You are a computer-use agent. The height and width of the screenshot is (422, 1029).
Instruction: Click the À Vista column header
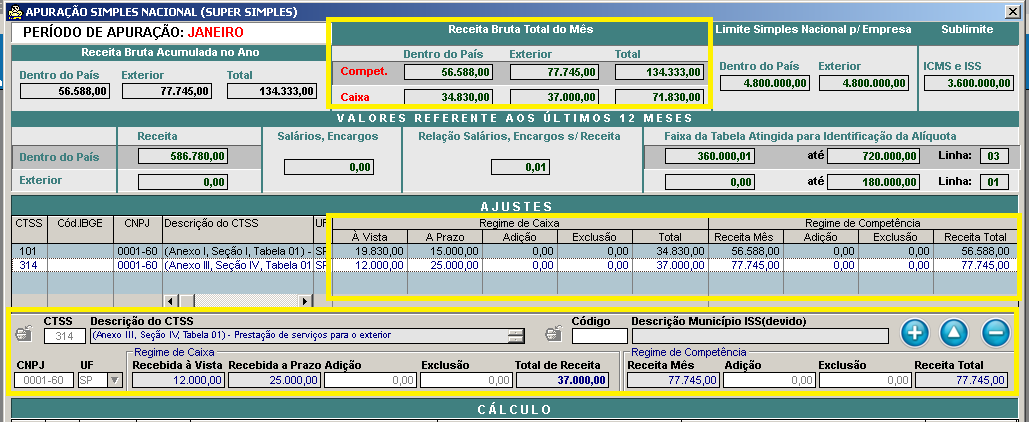tap(370, 237)
